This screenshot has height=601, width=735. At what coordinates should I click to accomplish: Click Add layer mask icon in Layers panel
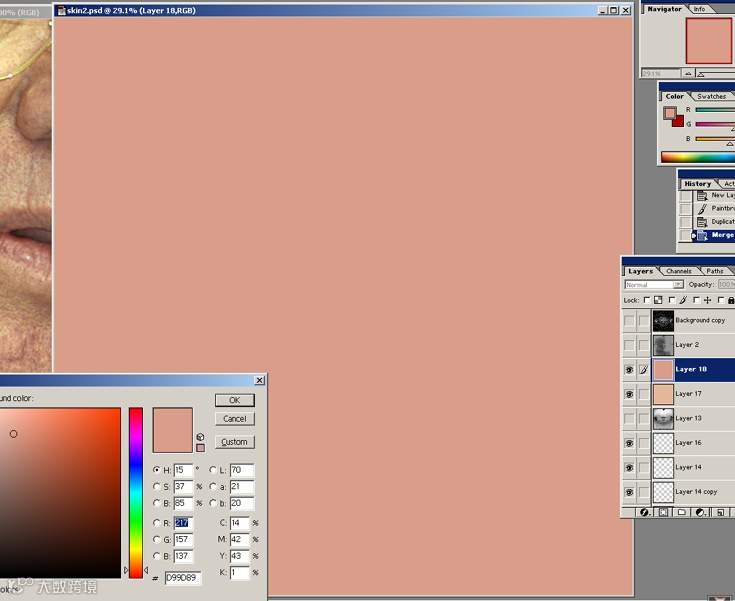(x=663, y=512)
